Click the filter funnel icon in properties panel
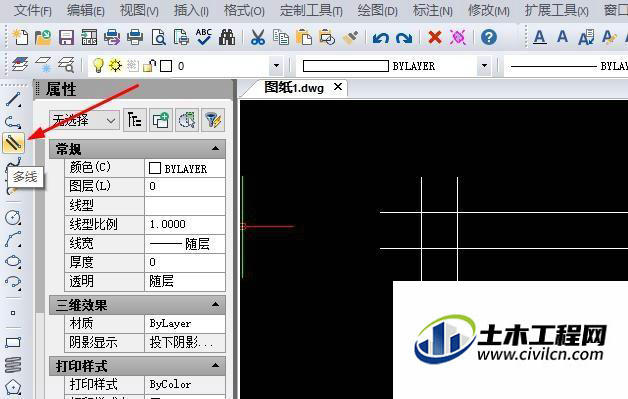628x399 pixels. tap(213, 120)
